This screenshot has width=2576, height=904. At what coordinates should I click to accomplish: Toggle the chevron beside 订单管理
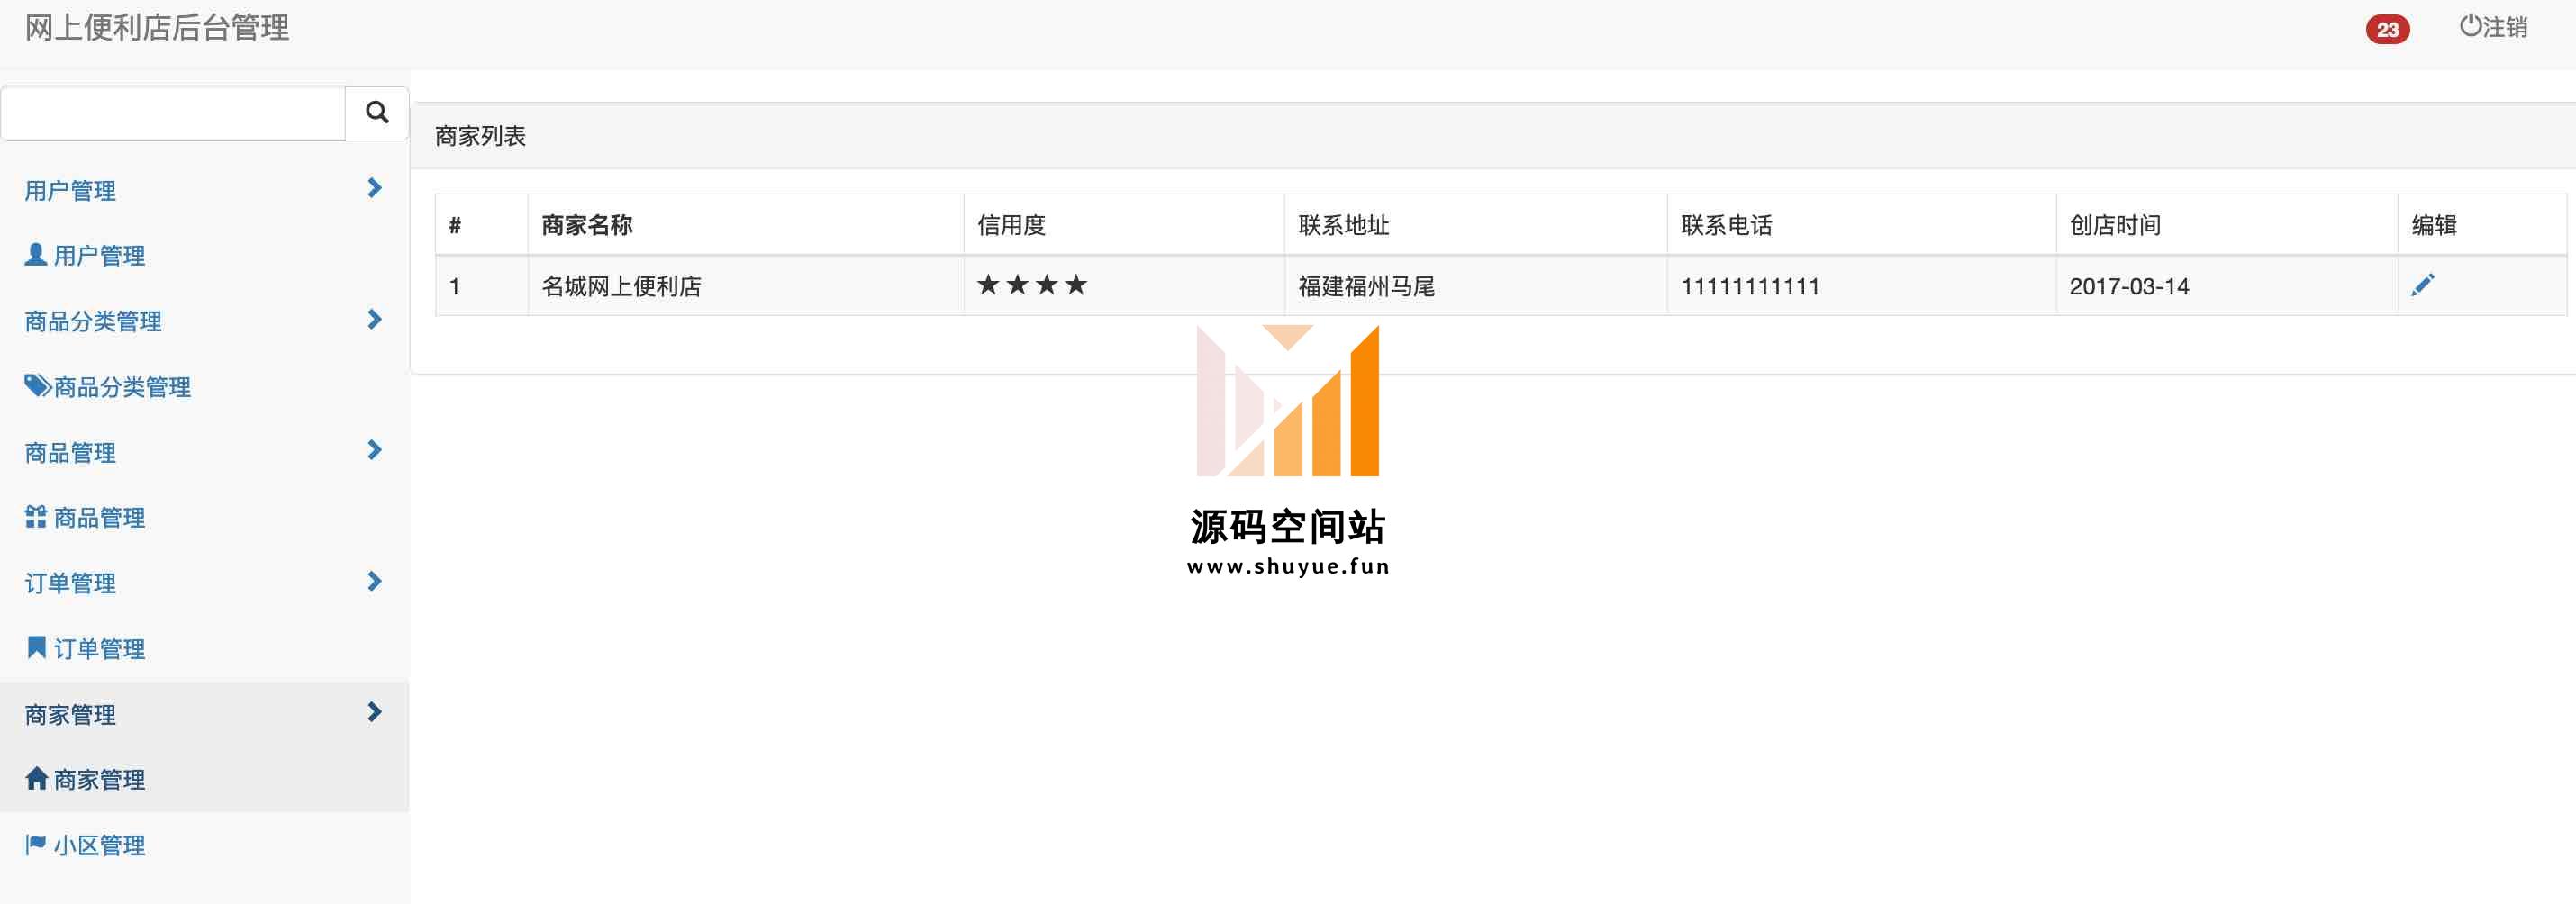click(x=374, y=581)
